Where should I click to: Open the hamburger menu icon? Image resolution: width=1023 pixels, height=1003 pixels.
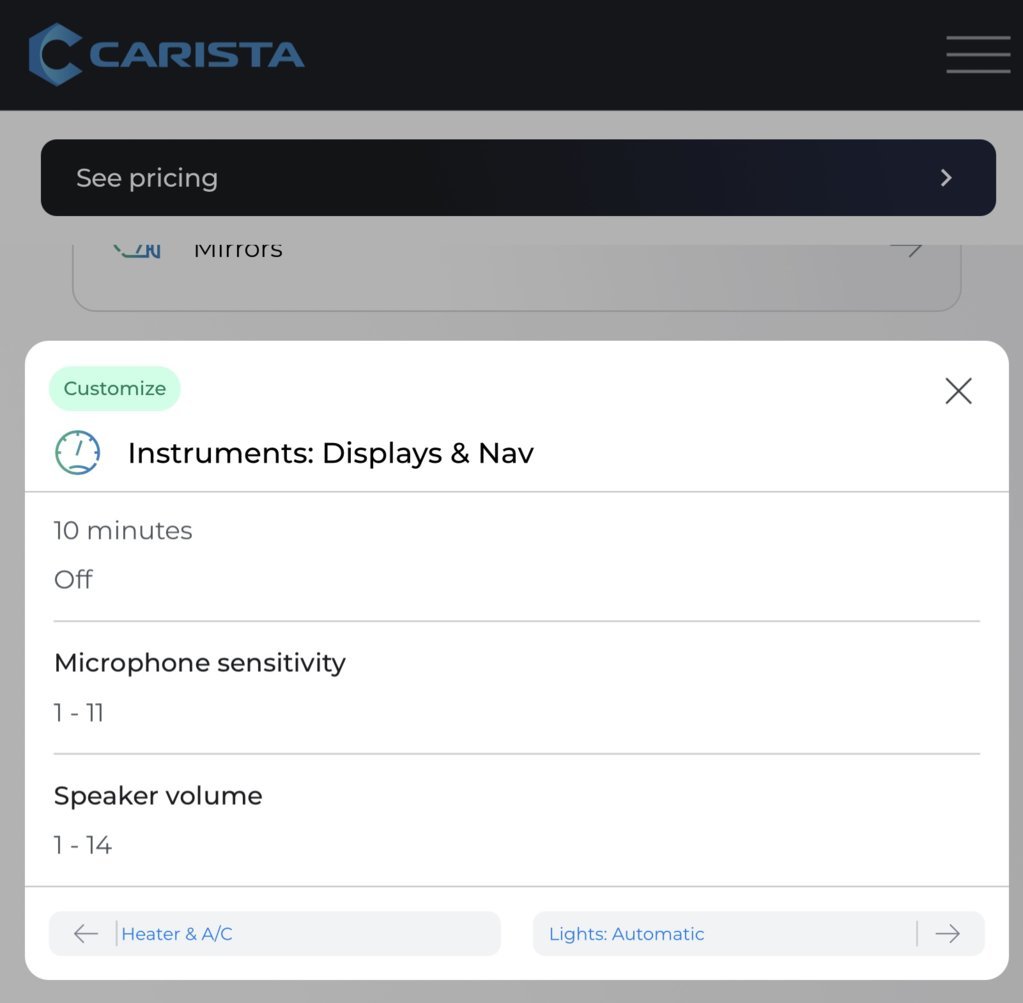pyautogui.click(x=978, y=55)
